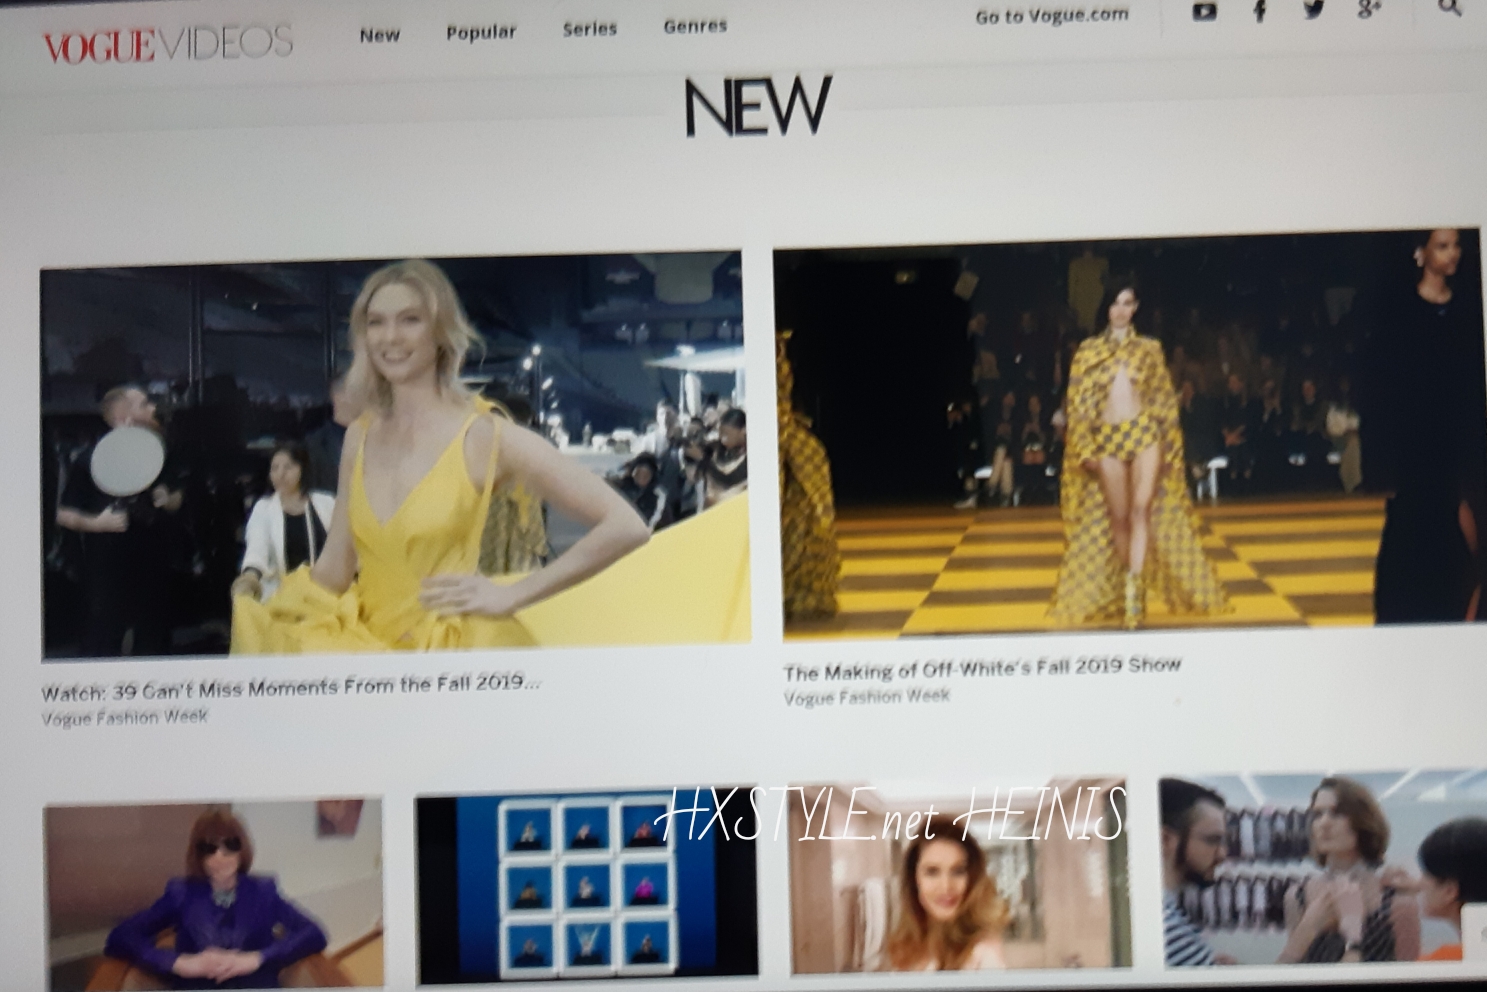The image size is (1487, 992).
Task: Open the Vogue Twitter icon
Action: pos(1313,10)
